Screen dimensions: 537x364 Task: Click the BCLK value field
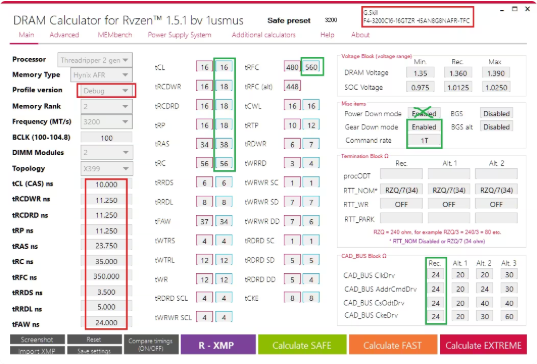tap(107, 138)
